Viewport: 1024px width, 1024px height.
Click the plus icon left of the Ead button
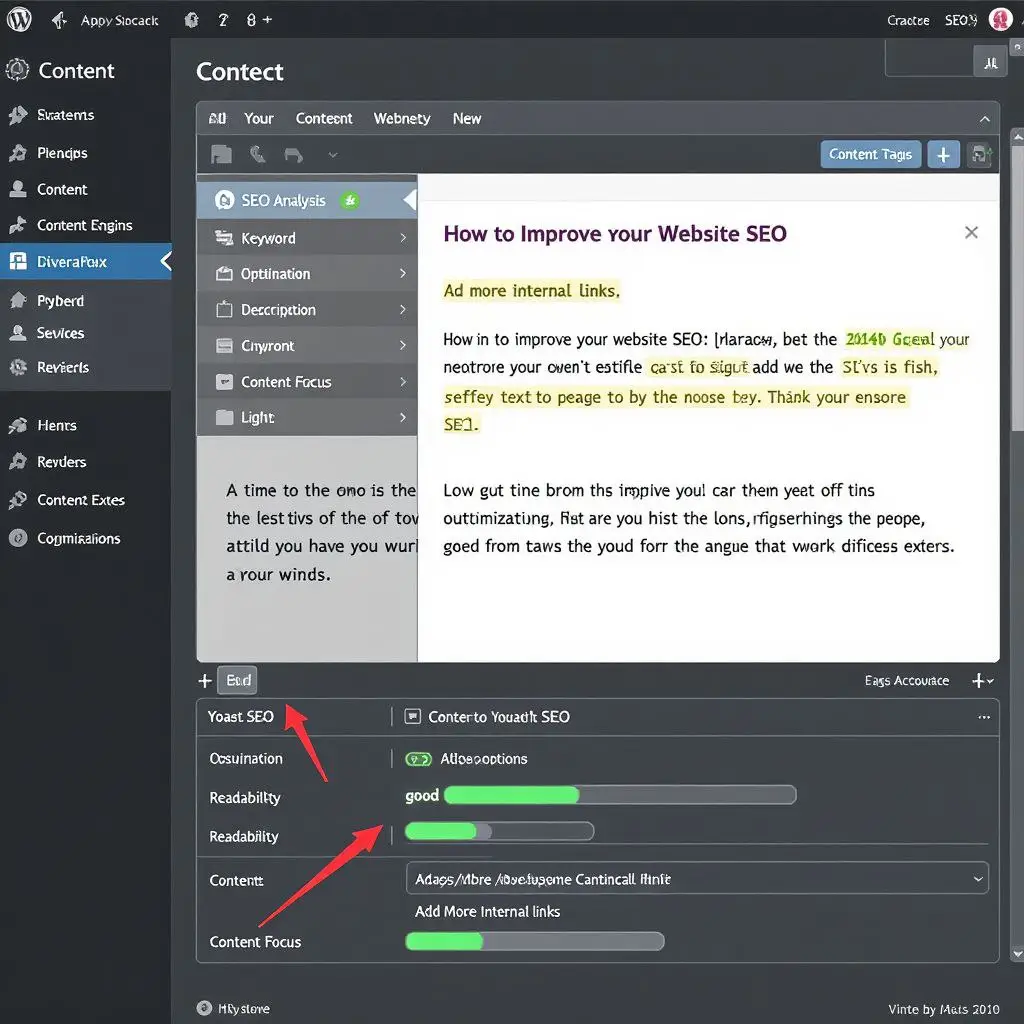point(205,681)
